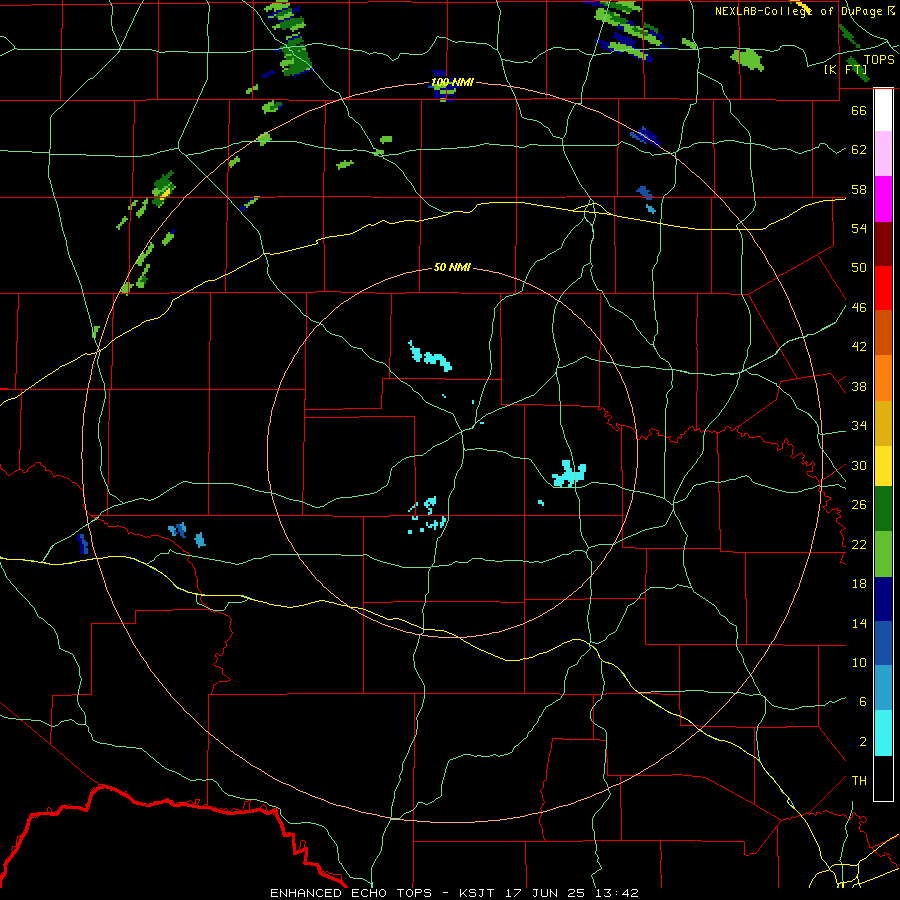900x900 pixels.
Task: Click the "10" scale value
Action: pos(859,663)
